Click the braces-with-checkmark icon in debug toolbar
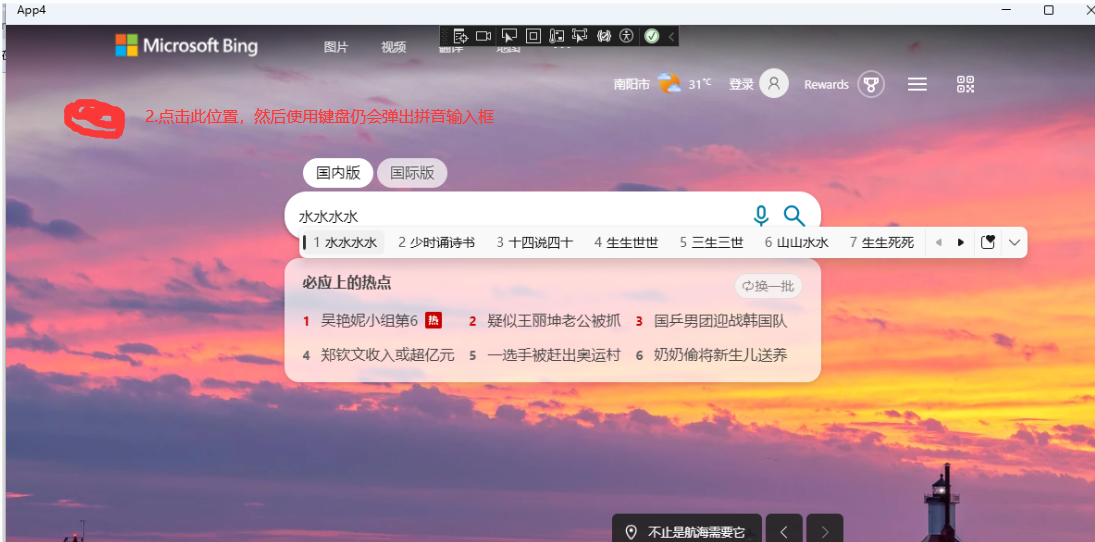The image size is (1095, 542). [604, 36]
